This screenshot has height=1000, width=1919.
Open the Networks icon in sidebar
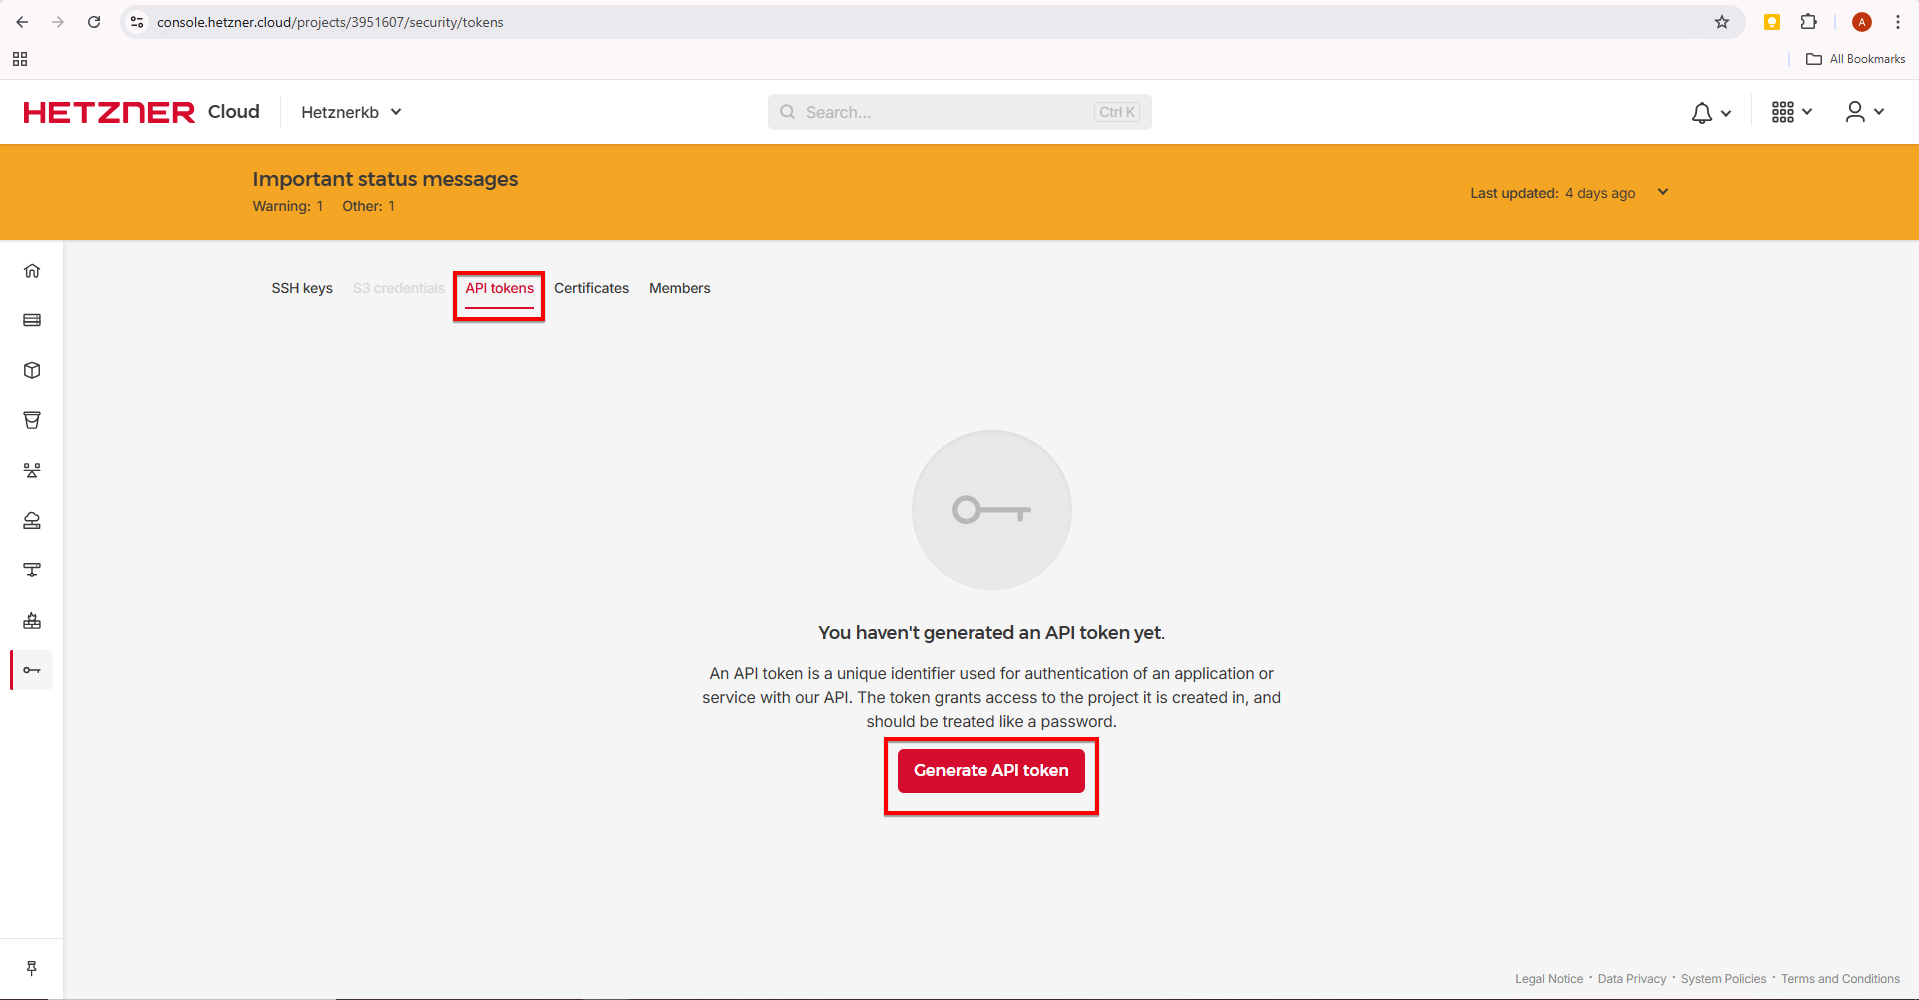pos(32,570)
